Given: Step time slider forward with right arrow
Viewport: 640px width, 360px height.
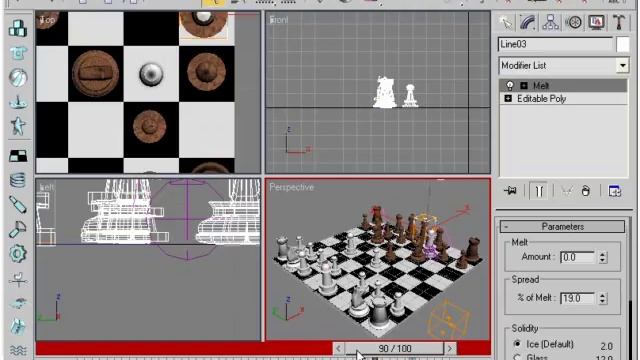Looking at the screenshot, I should pyautogui.click(x=450, y=349).
